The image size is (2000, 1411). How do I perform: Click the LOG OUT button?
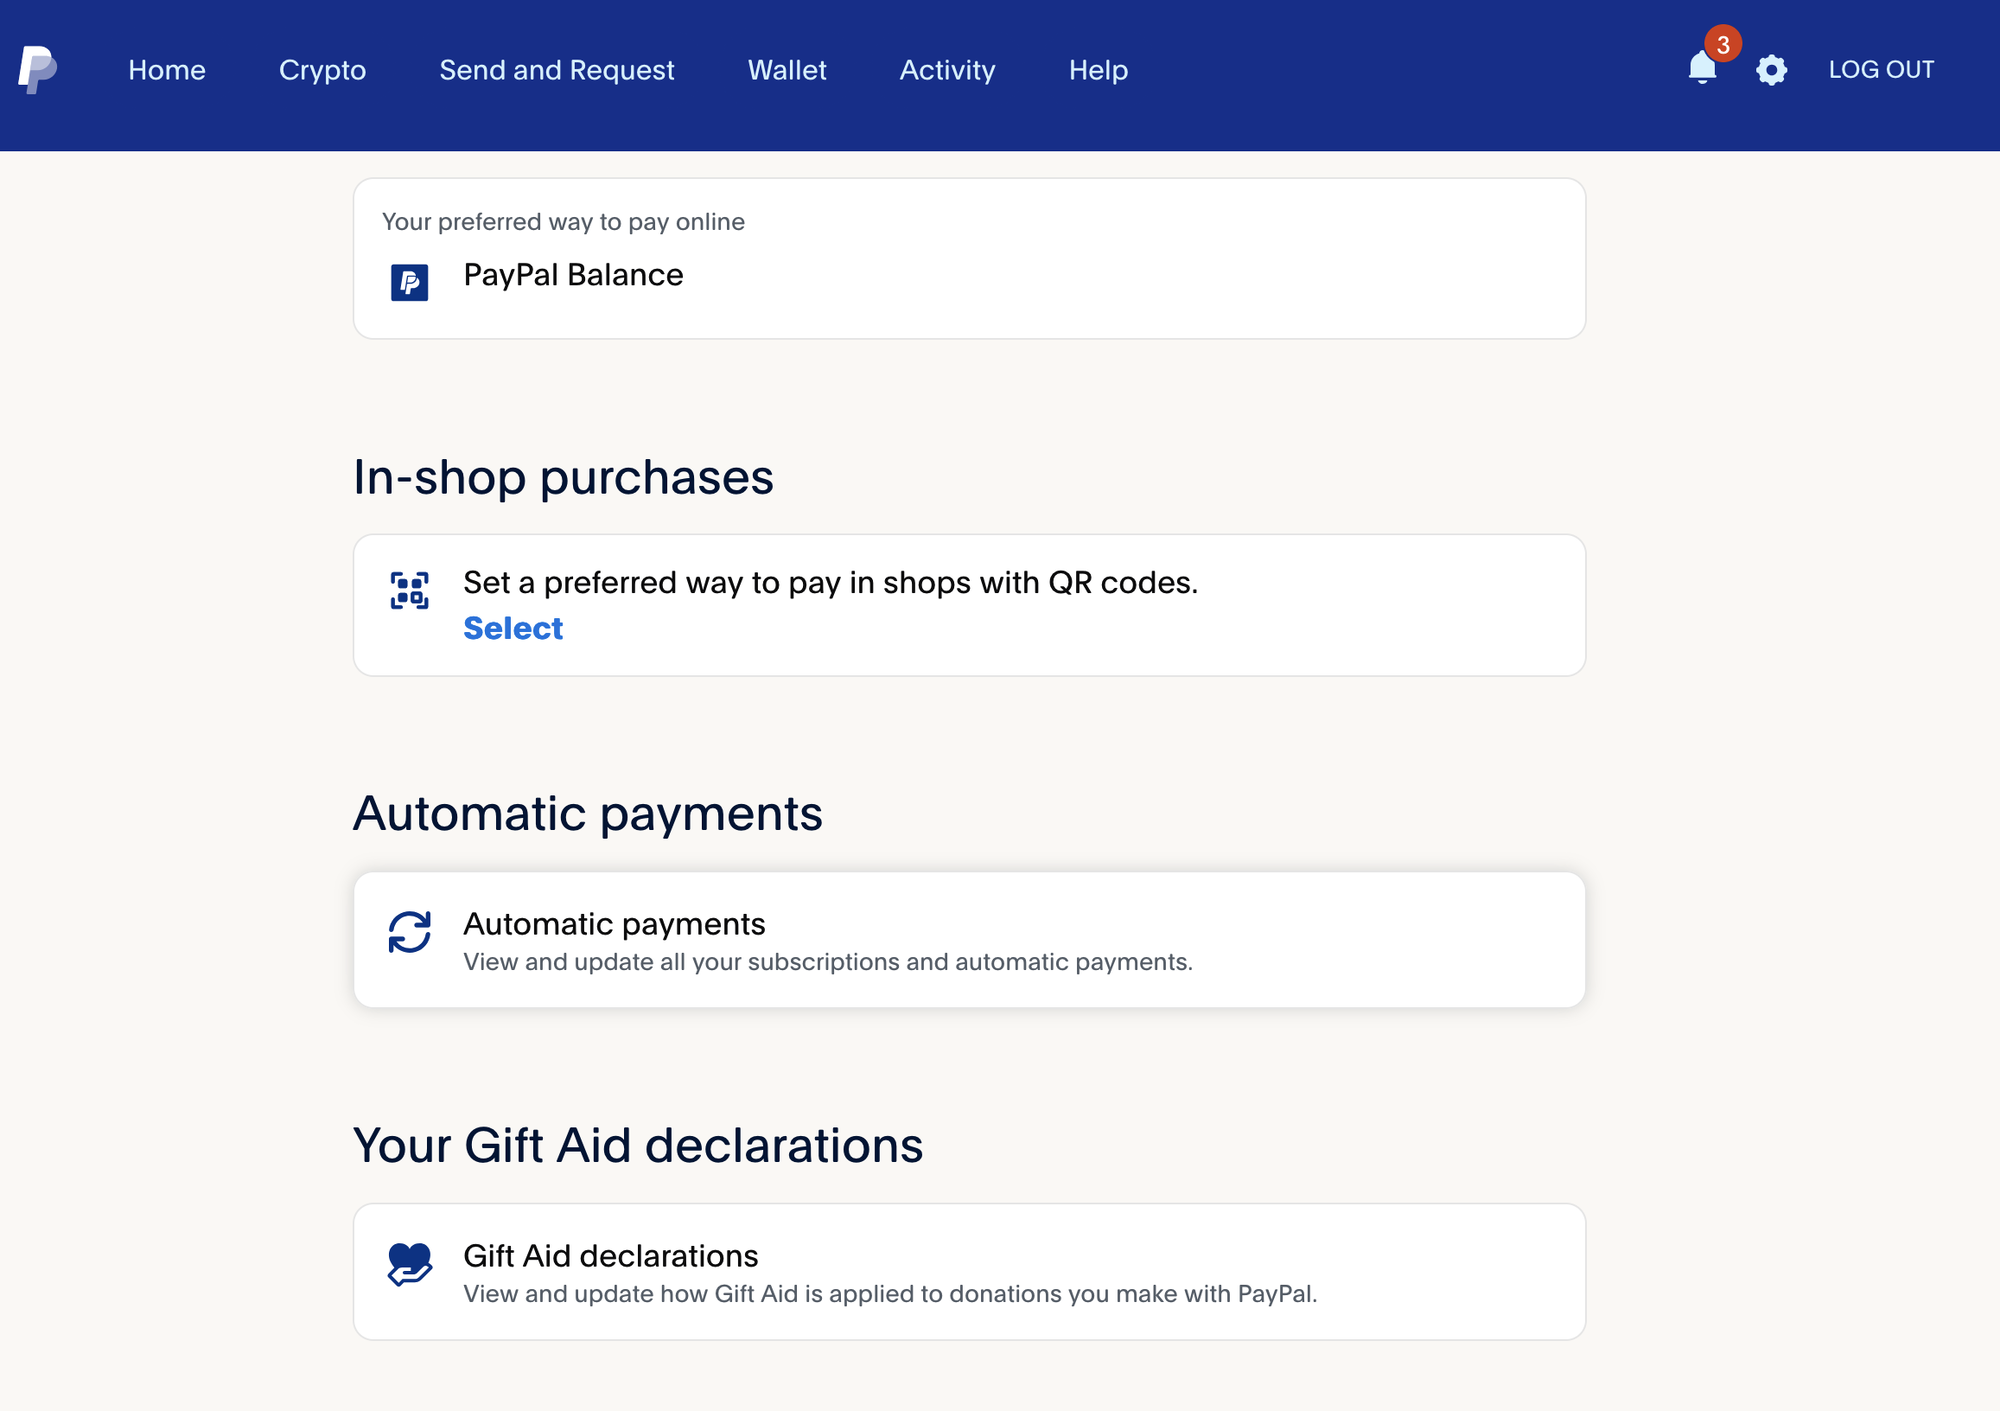point(1881,70)
